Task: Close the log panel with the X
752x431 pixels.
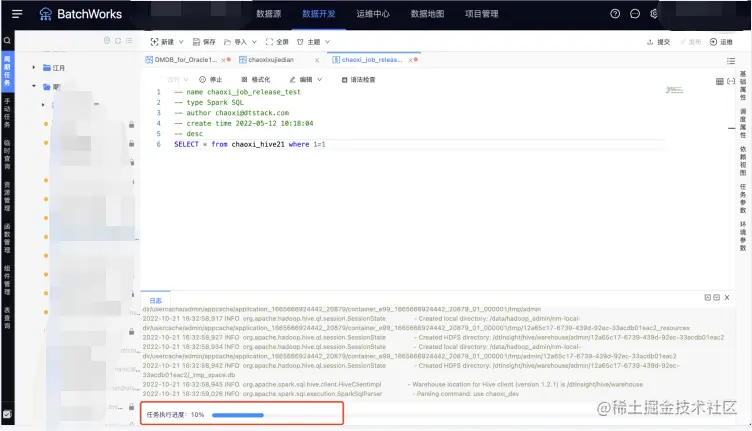Action: click(727, 297)
